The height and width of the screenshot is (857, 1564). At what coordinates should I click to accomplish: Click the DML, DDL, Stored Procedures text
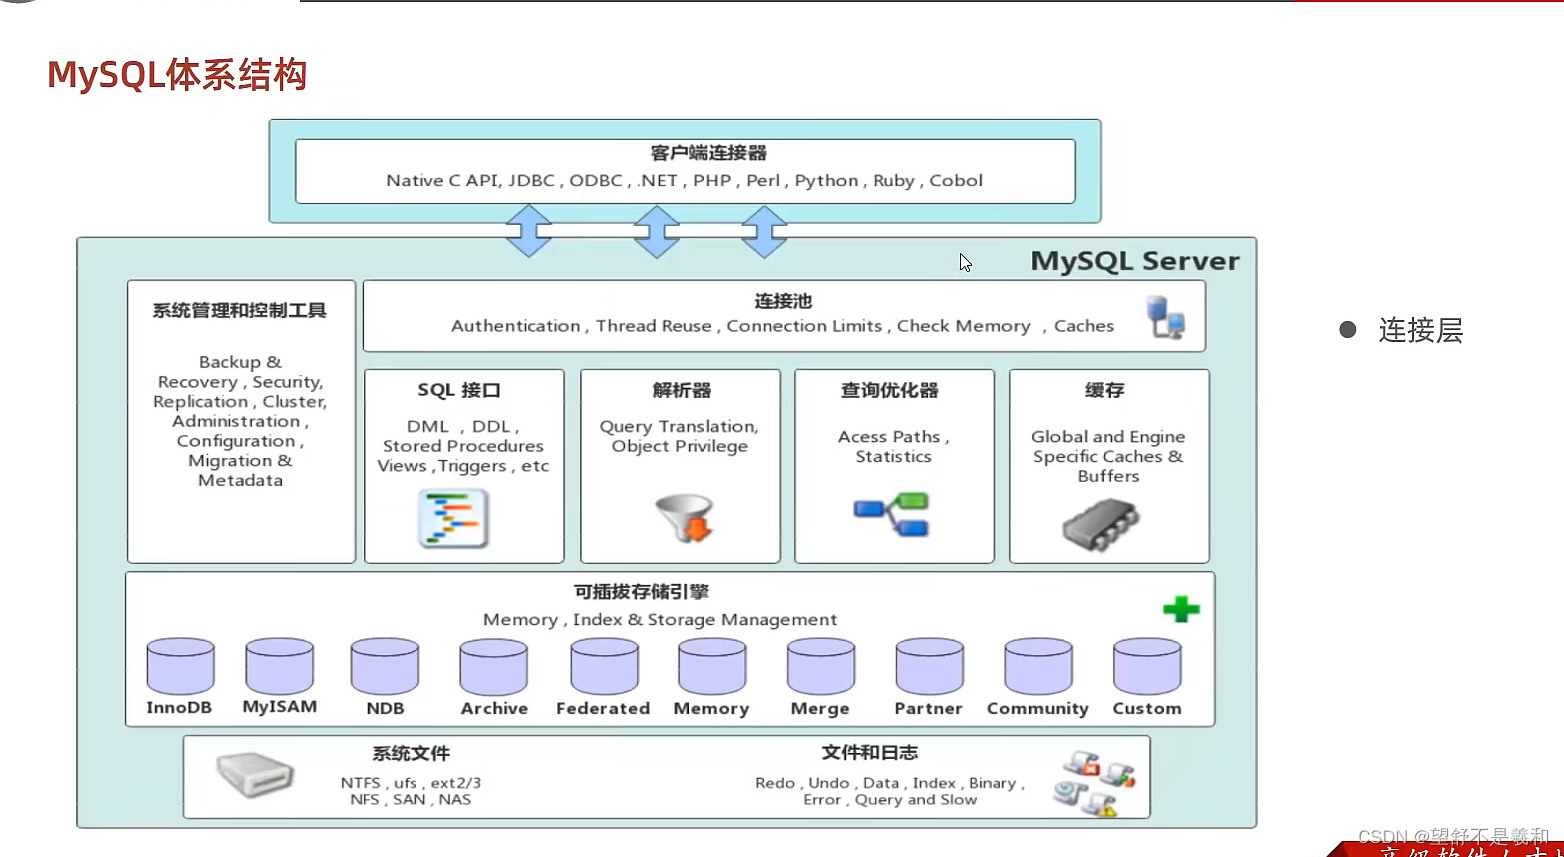(463, 446)
